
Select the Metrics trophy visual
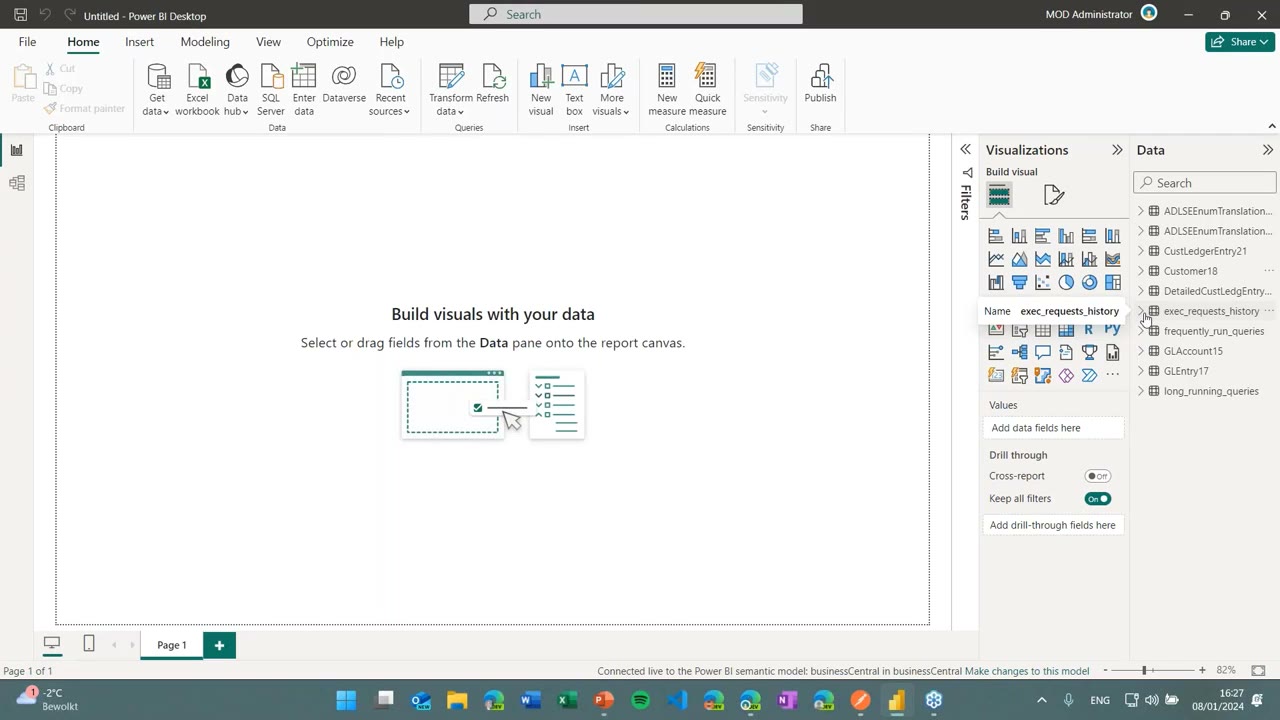click(x=1089, y=352)
